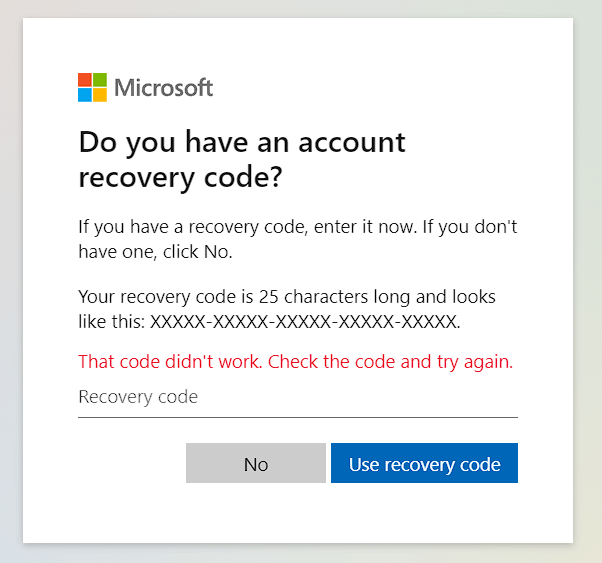The image size is (602, 563).
Task: Click 'Check the code and try again' text
Action: 392,361
